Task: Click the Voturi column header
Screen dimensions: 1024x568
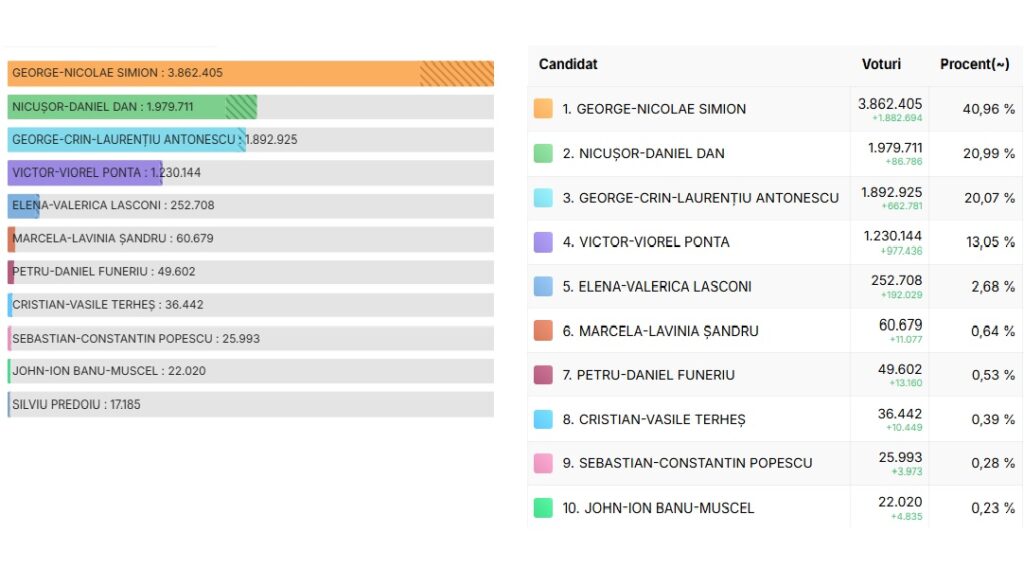Action: point(881,64)
